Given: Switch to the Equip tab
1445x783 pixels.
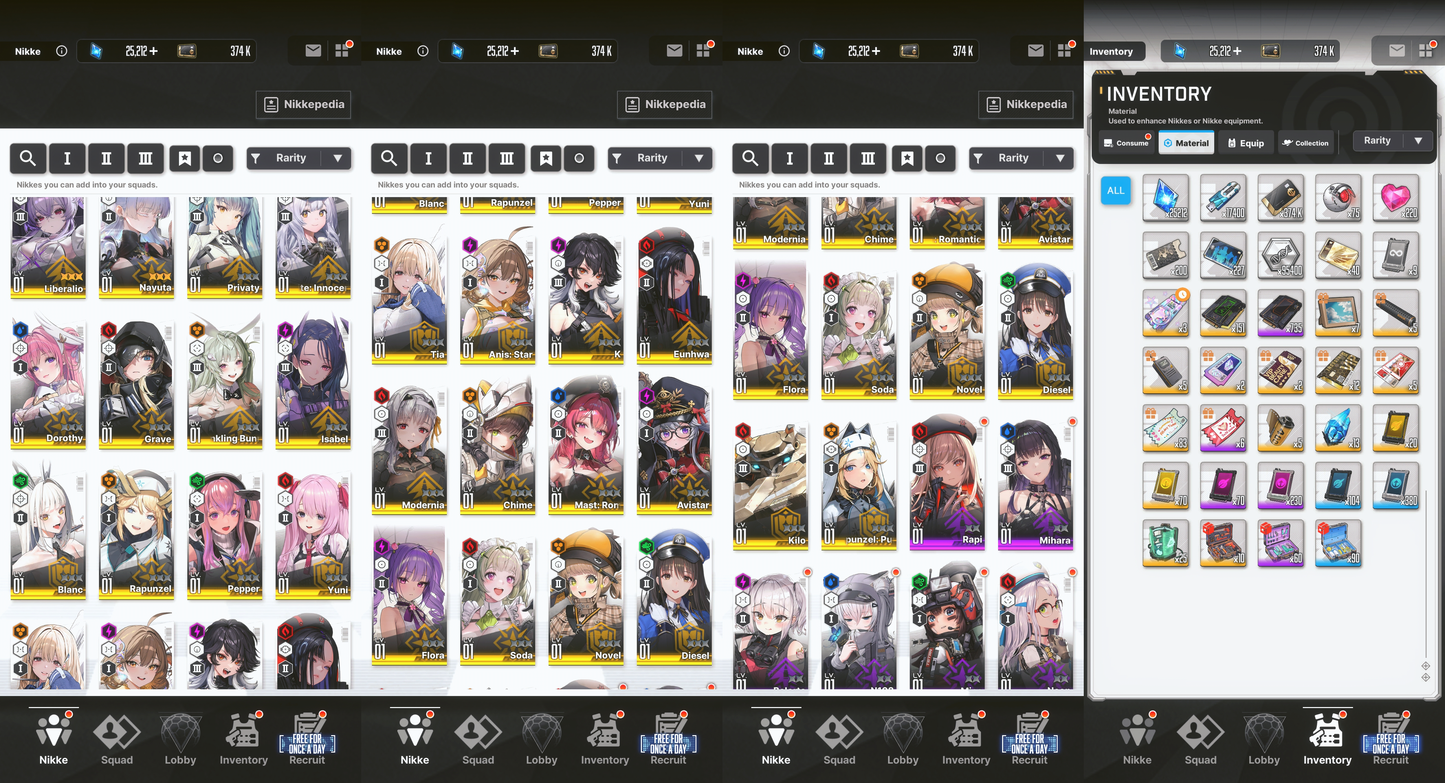Looking at the screenshot, I should coord(1246,143).
